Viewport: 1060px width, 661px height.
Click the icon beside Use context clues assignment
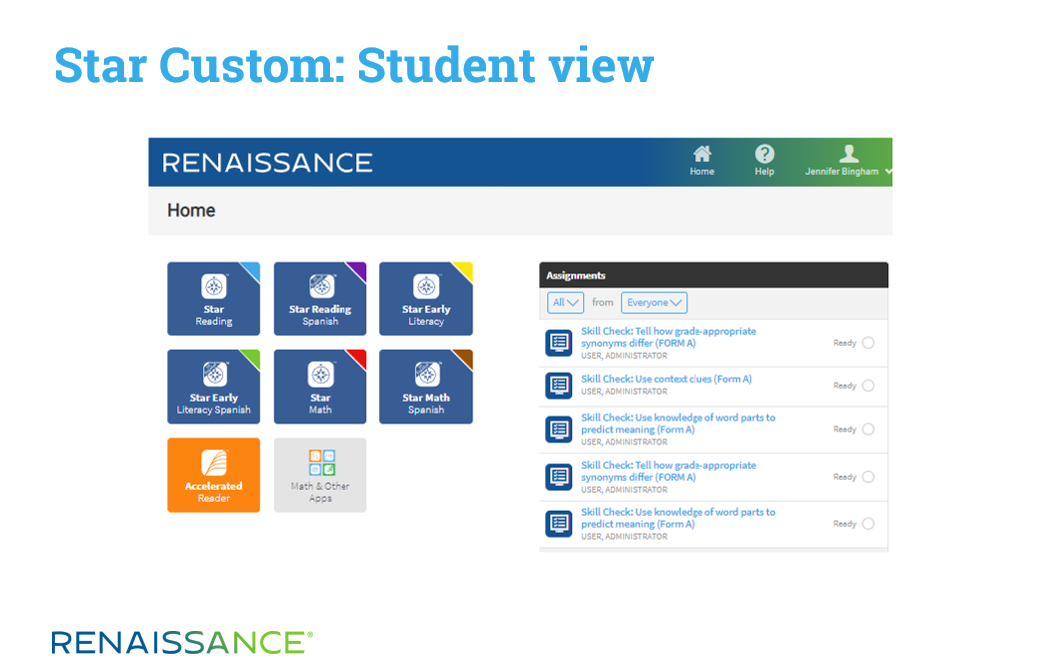[x=559, y=386]
